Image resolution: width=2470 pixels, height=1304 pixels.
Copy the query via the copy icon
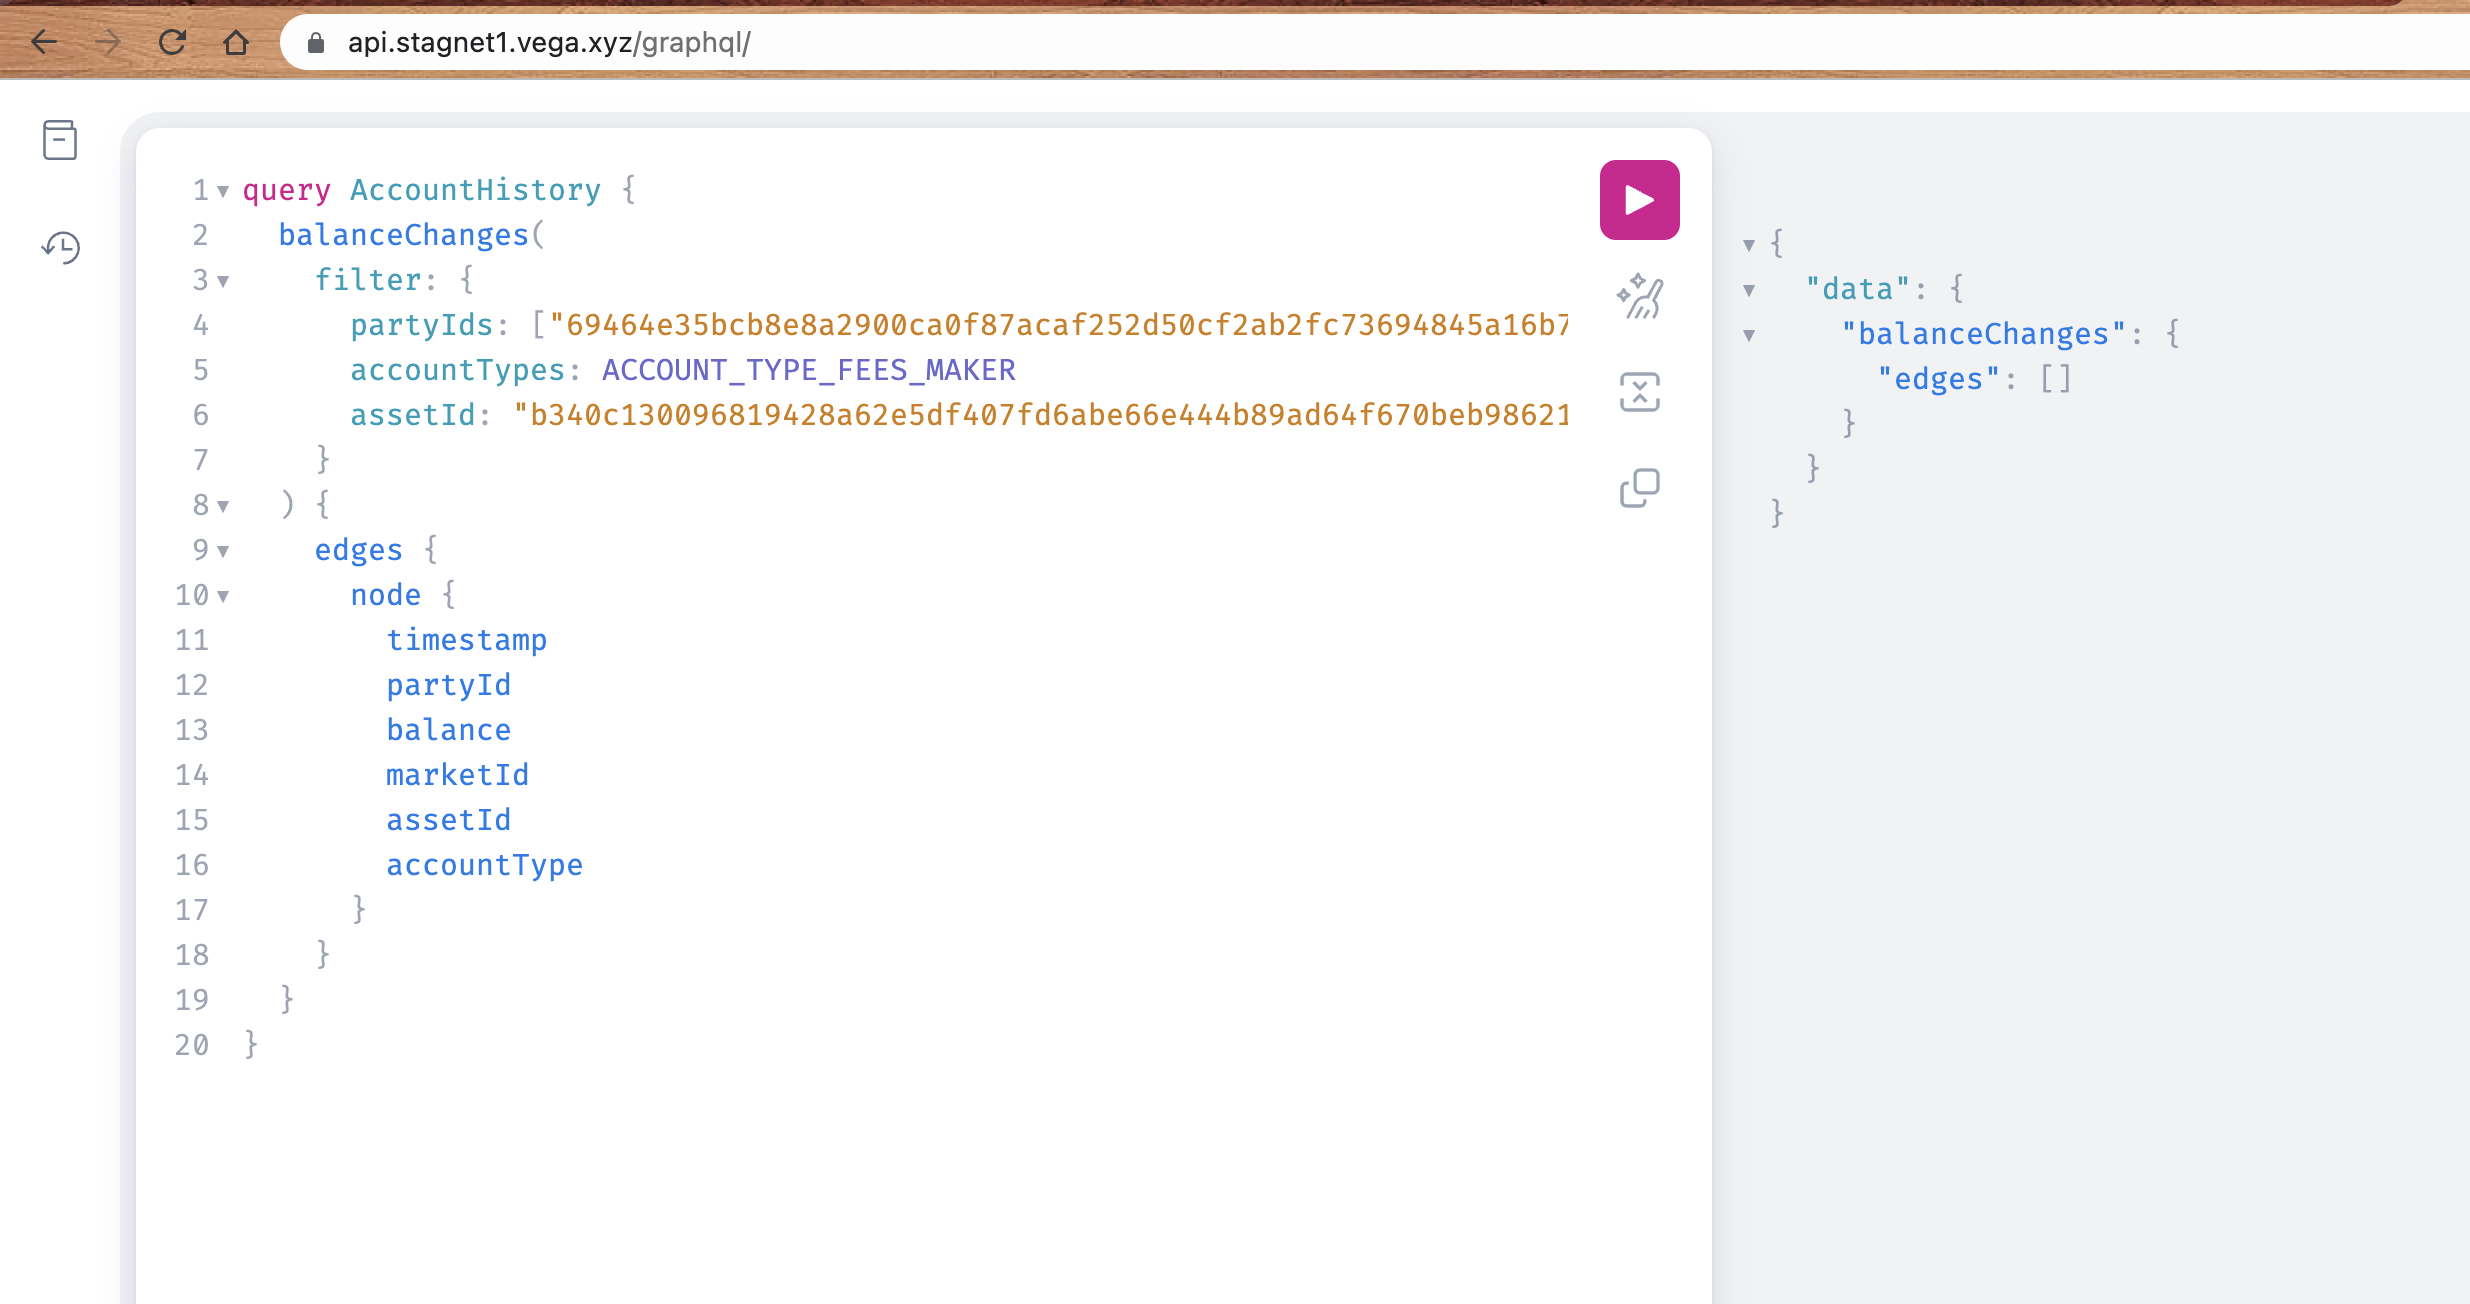pyautogui.click(x=1639, y=485)
